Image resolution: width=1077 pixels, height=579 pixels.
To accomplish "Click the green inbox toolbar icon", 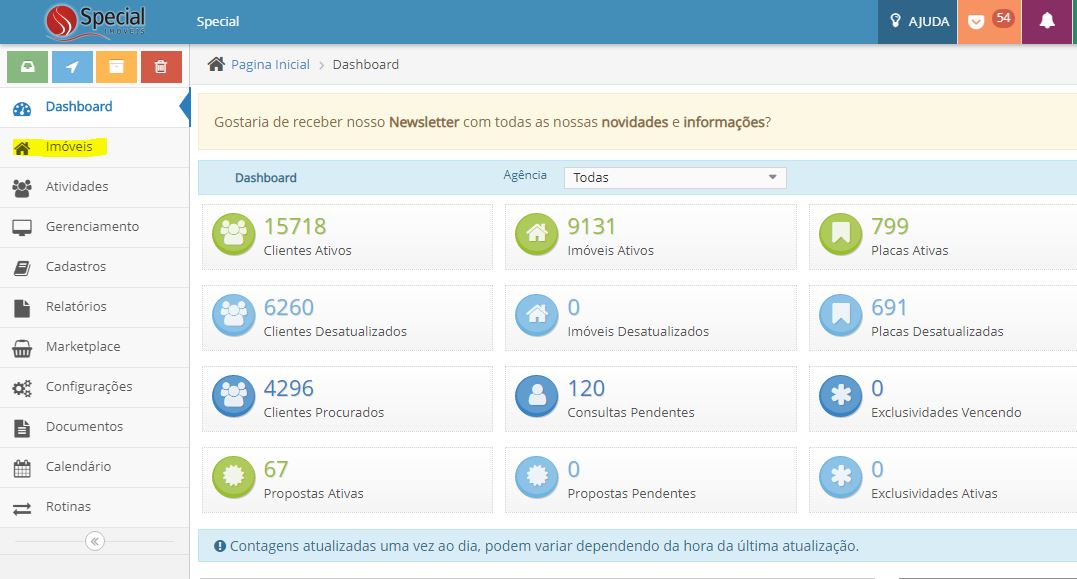I will tap(27, 66).
